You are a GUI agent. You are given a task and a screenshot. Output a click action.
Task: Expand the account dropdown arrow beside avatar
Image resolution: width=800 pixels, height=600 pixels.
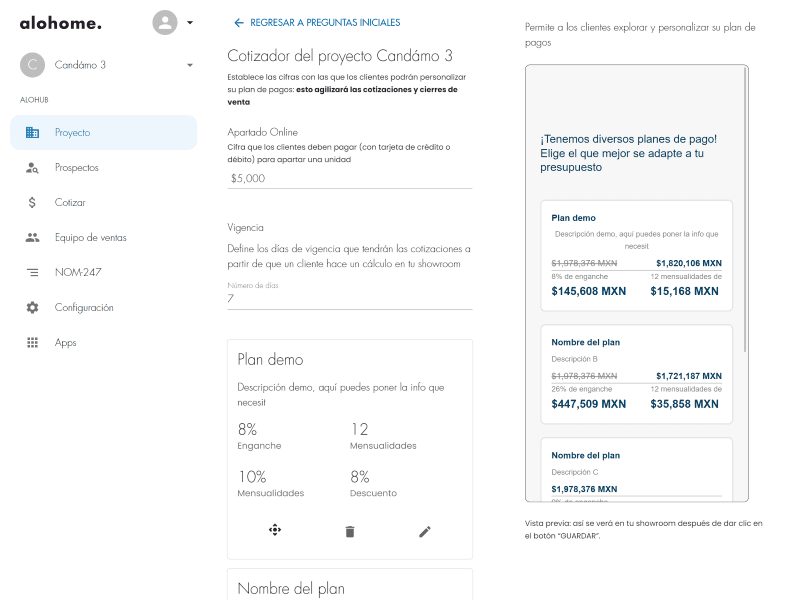pyautogui.click(x=190, y=22)
